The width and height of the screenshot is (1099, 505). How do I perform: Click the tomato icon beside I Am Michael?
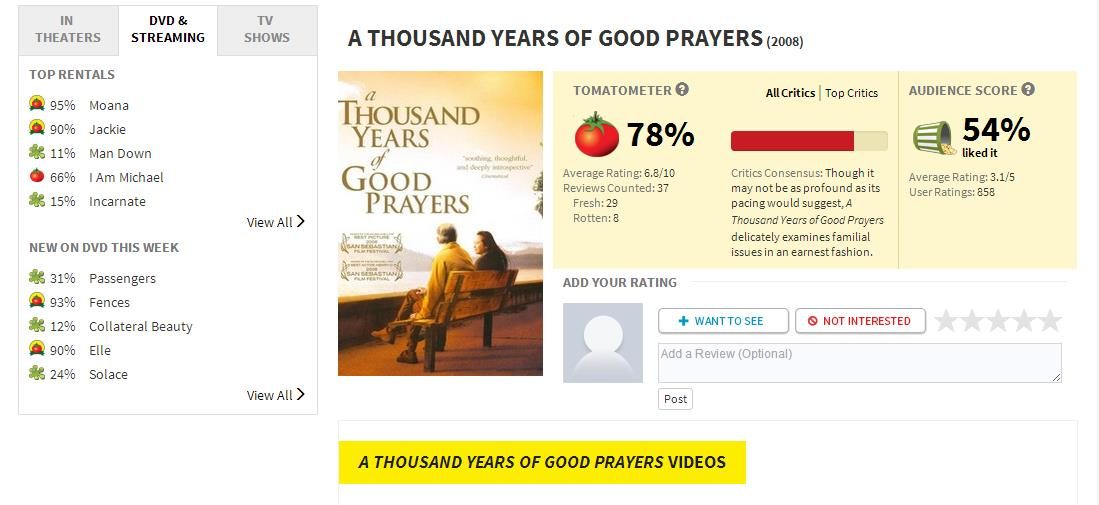[37, 176]
